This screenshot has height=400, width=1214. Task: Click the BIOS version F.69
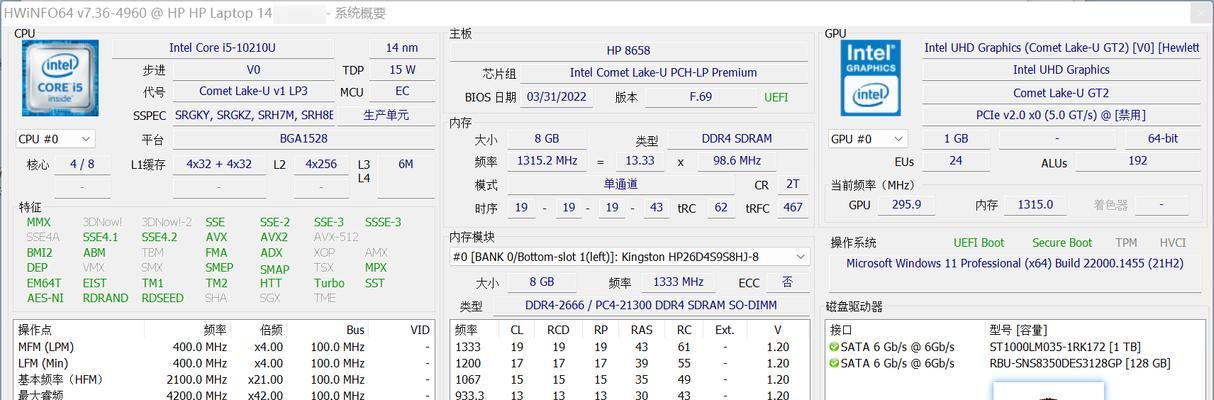[701, 97]
